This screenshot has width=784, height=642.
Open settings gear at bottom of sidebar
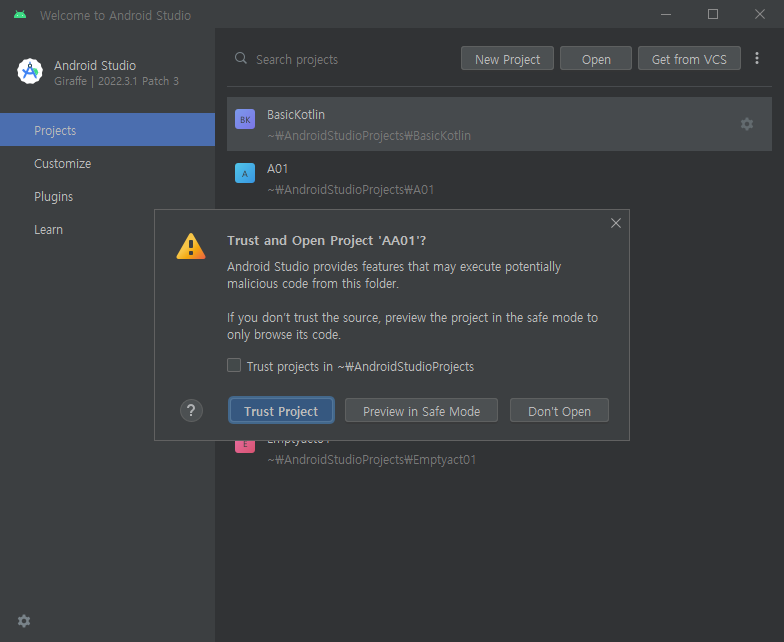pos(24,621)
